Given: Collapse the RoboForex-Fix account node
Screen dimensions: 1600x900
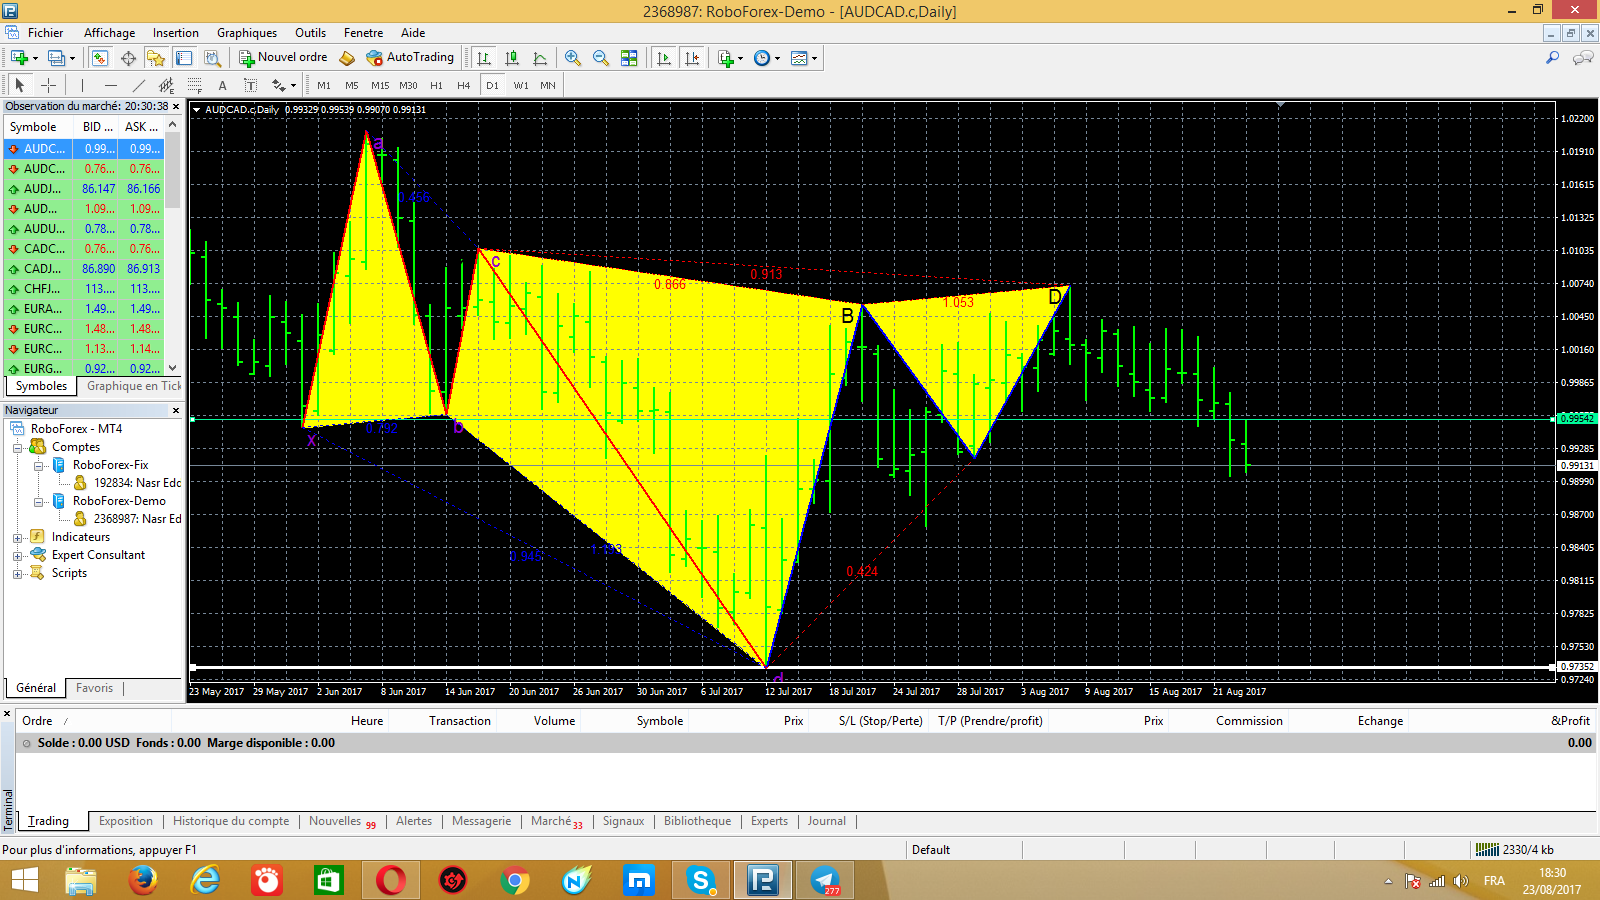Looking at the screenshot, I should pyautogui.click(x=38, y=466).
